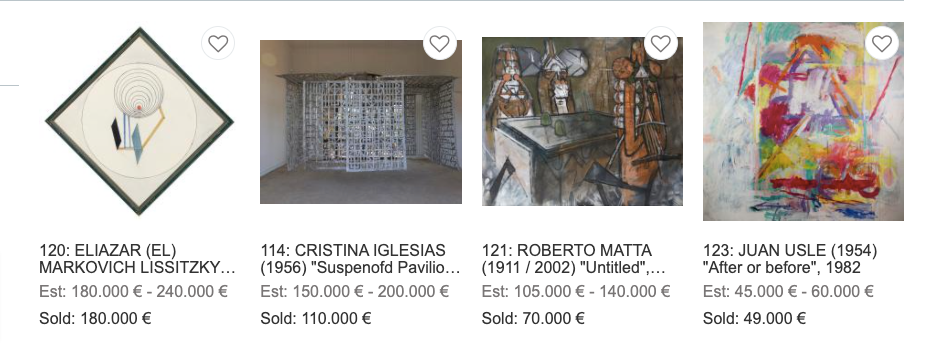The height and width of the screenshot is (360, 937).
Task: Open 123: Juan Usle "After or before" link
Action: coord(790,259)
